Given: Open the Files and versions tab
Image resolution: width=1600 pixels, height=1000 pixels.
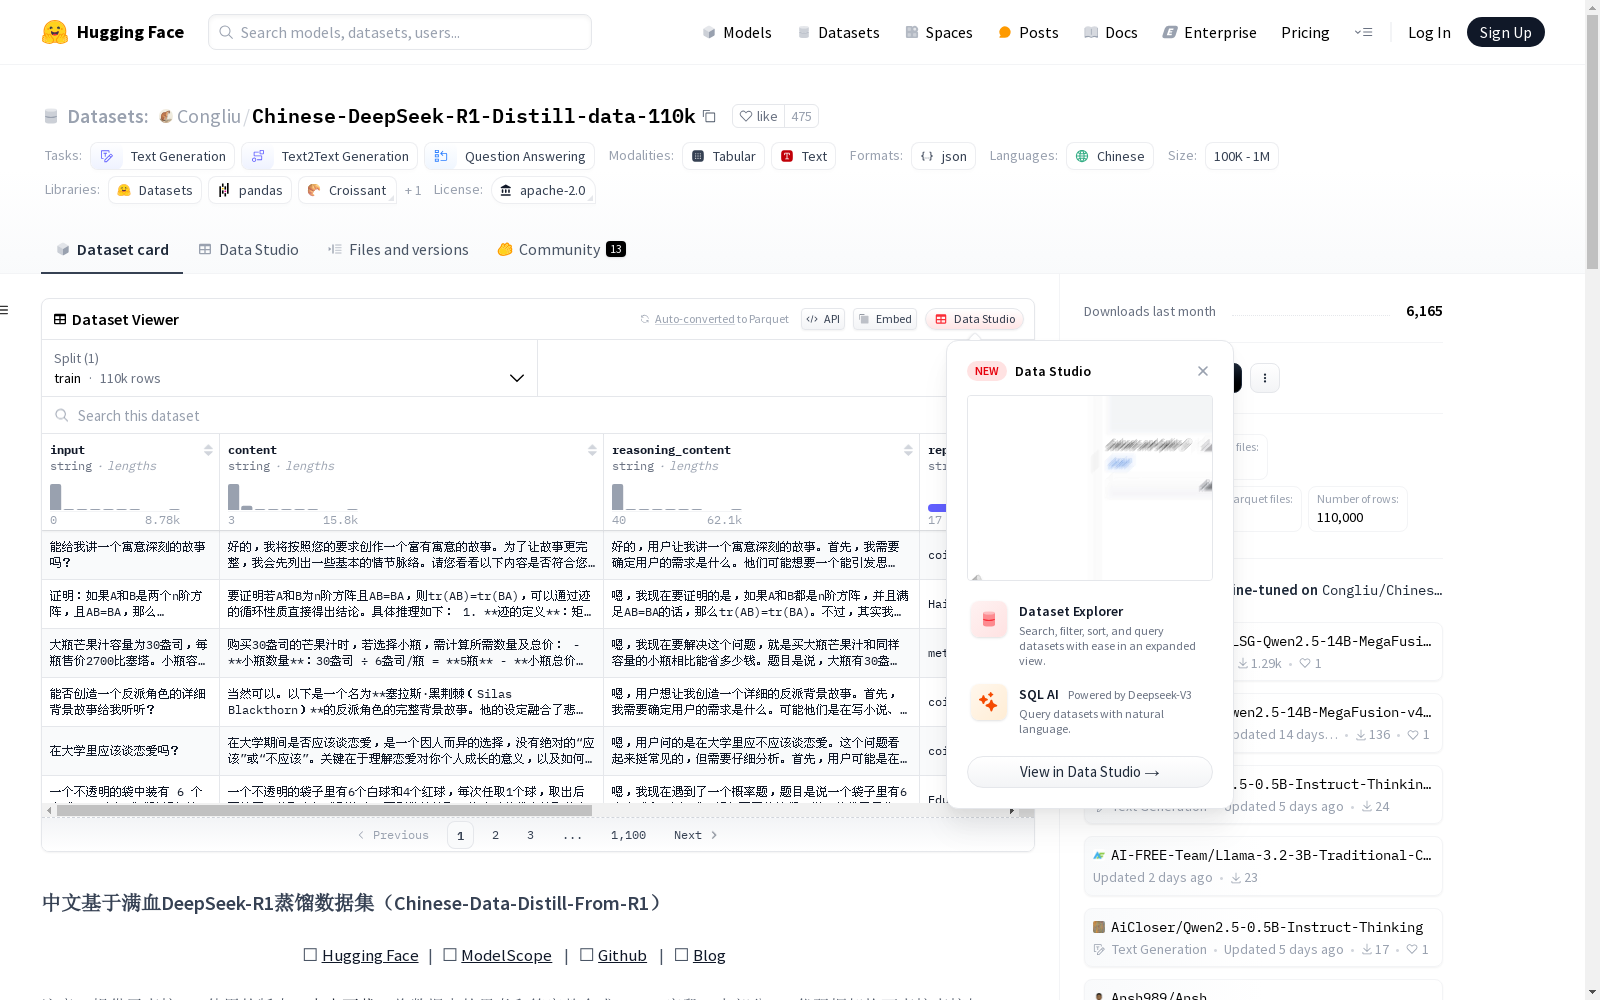Looking at the screenshot, I should (x=398, y=250).
